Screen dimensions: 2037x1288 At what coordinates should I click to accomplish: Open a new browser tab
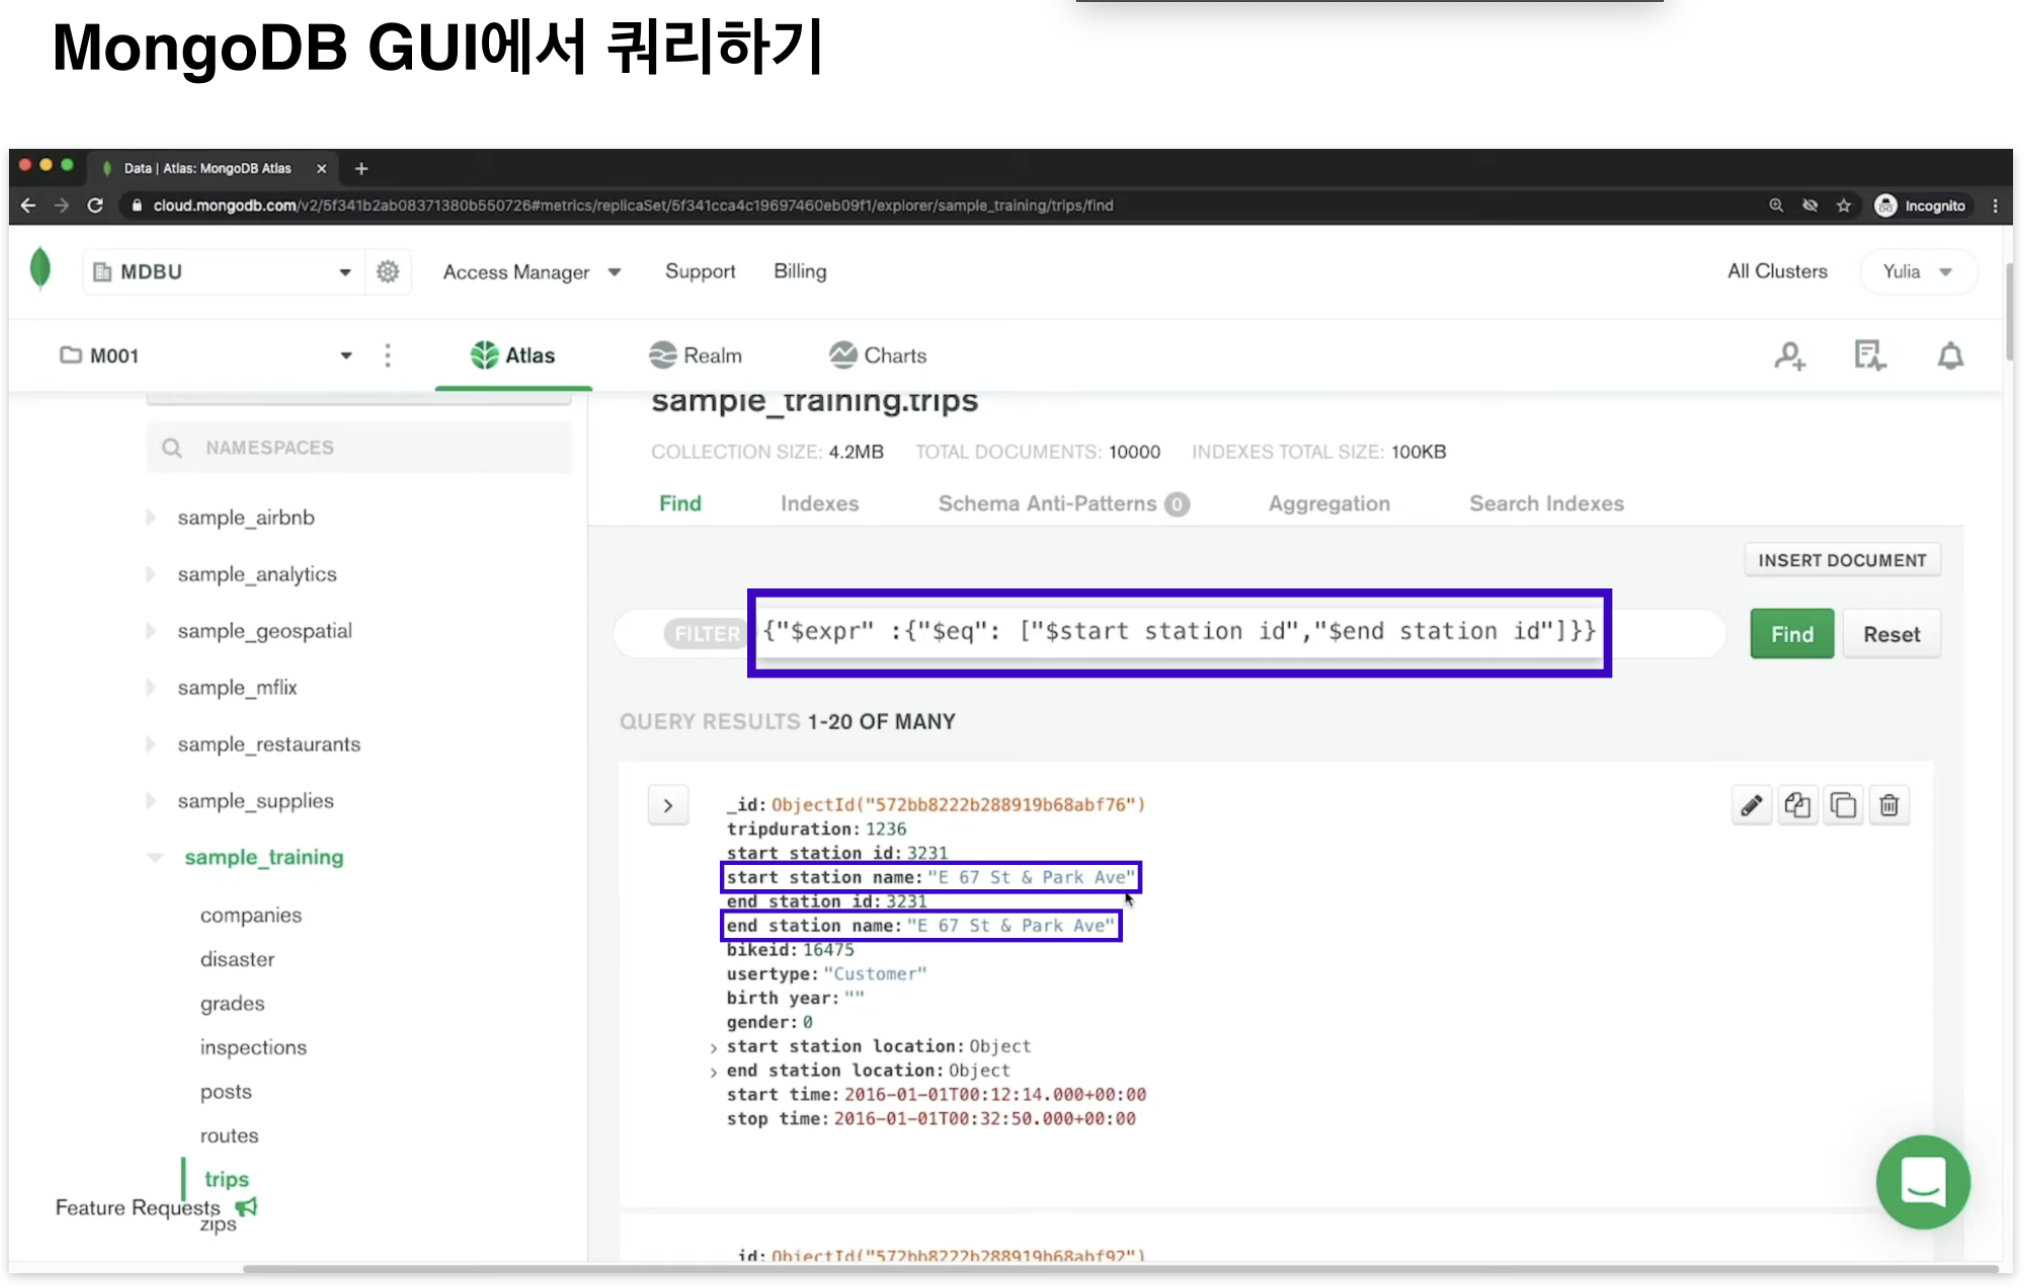[361, 168]
